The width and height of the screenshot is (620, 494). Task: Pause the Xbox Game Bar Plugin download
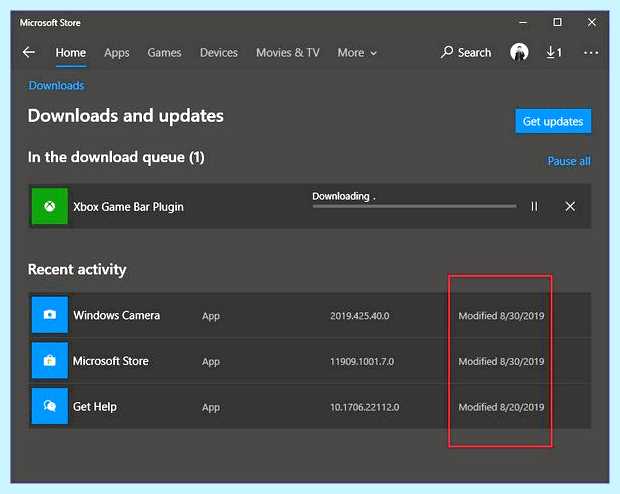pyautogui.click(x=534, y=206)
